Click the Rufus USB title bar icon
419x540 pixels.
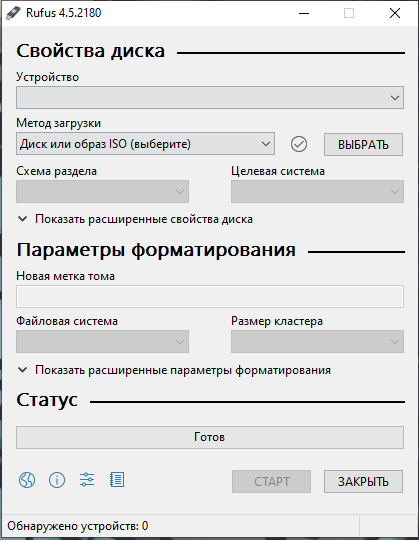[x=13, y=13]
